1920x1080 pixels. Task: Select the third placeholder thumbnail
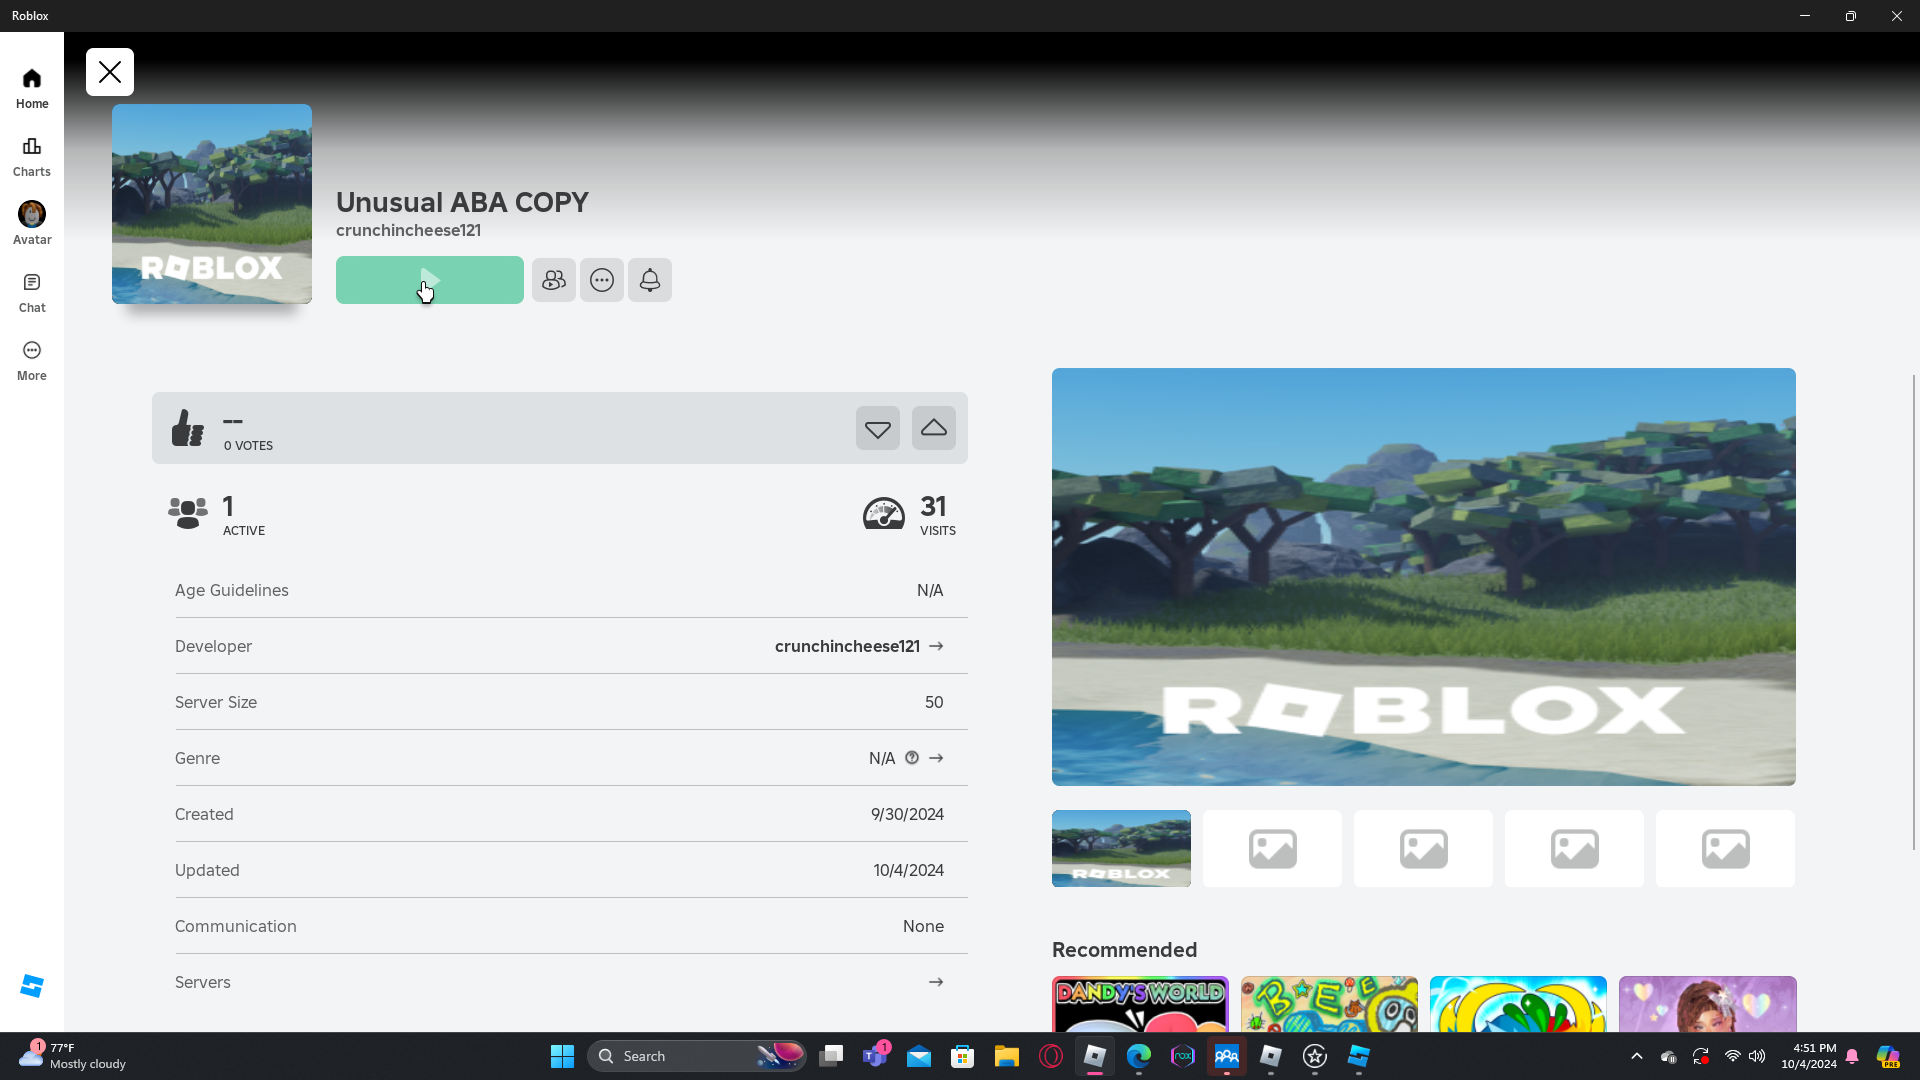1423,848
